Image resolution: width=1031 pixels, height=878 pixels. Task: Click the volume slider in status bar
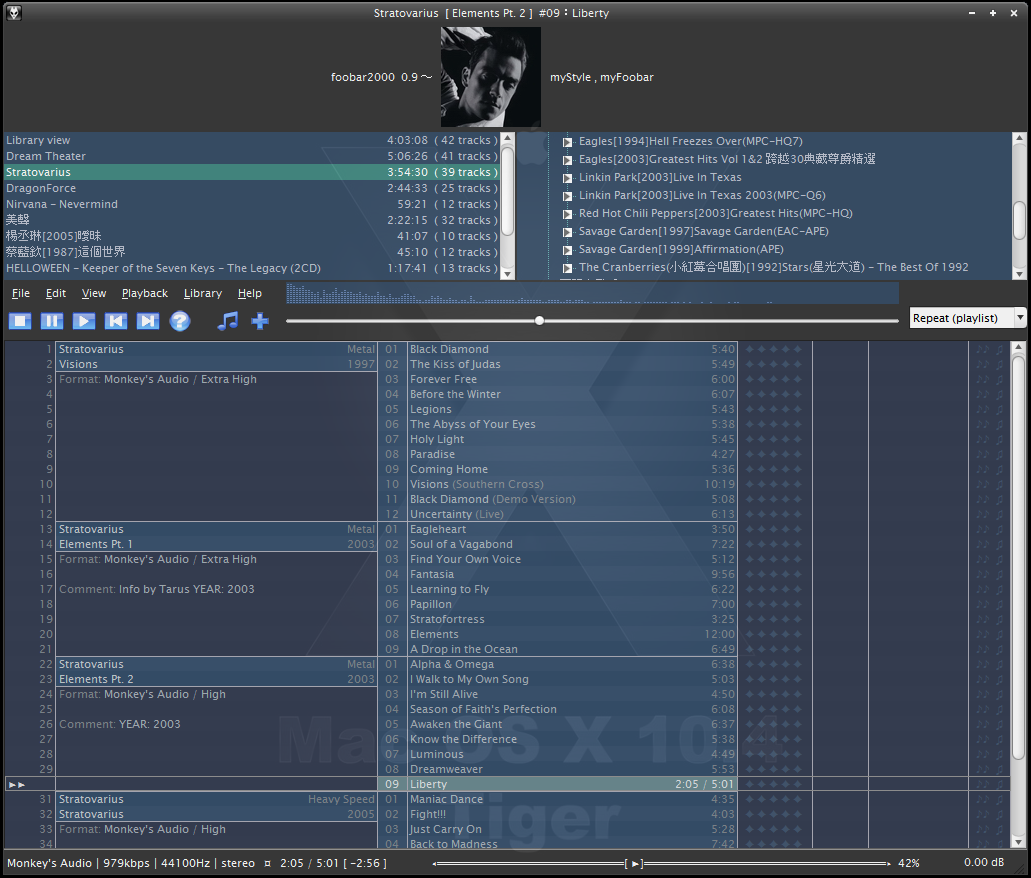[661, 864]
